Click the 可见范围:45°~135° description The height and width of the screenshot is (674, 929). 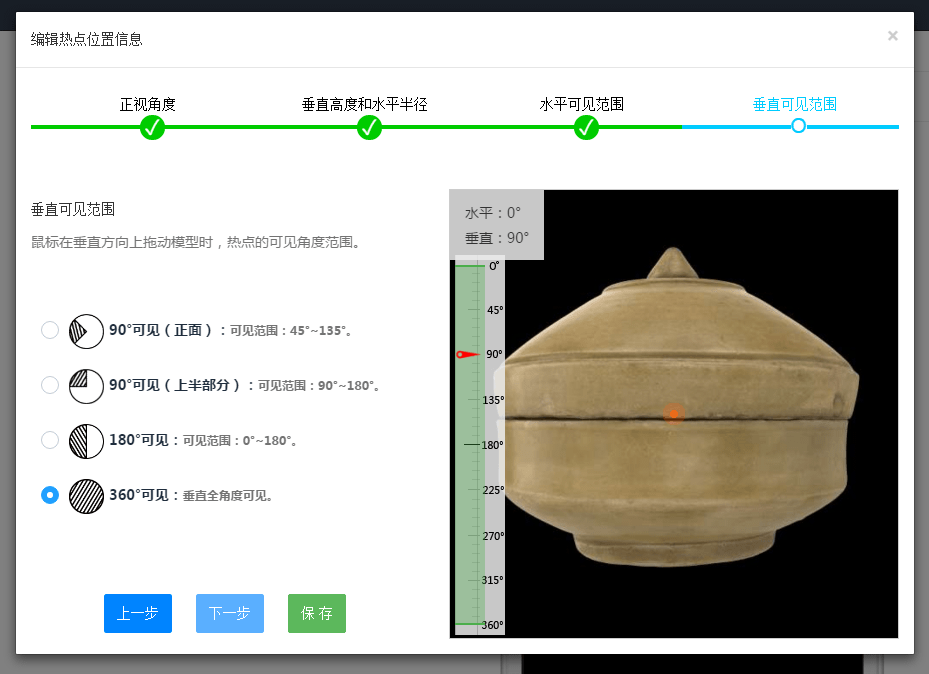coord(291,330)
